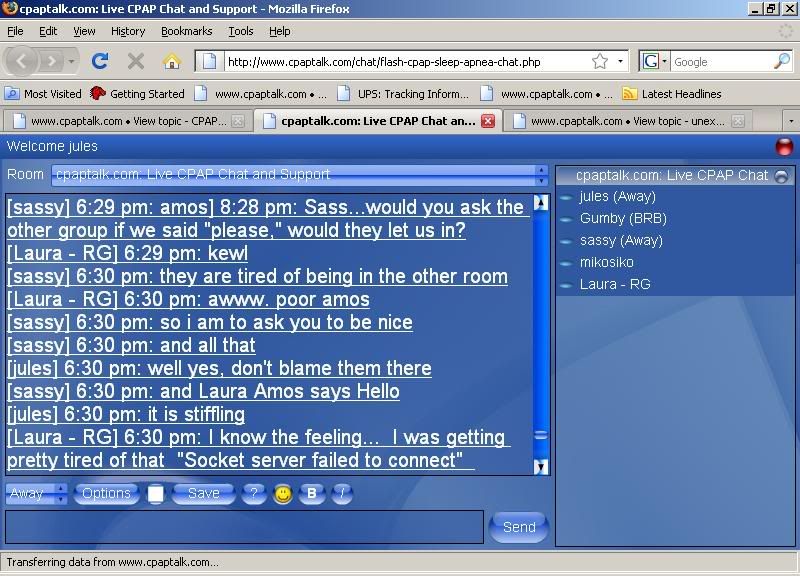800x576 pixels.
Task: Toggle bold text formatting in chat
Action: click(x=312, y=494)
